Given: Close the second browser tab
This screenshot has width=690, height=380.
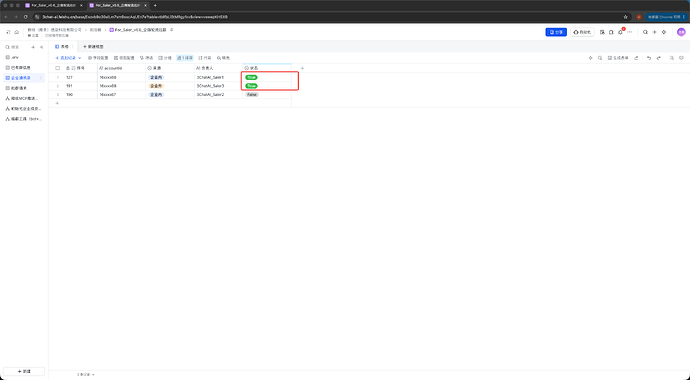Looking at the screenshot, I should 145,5.
